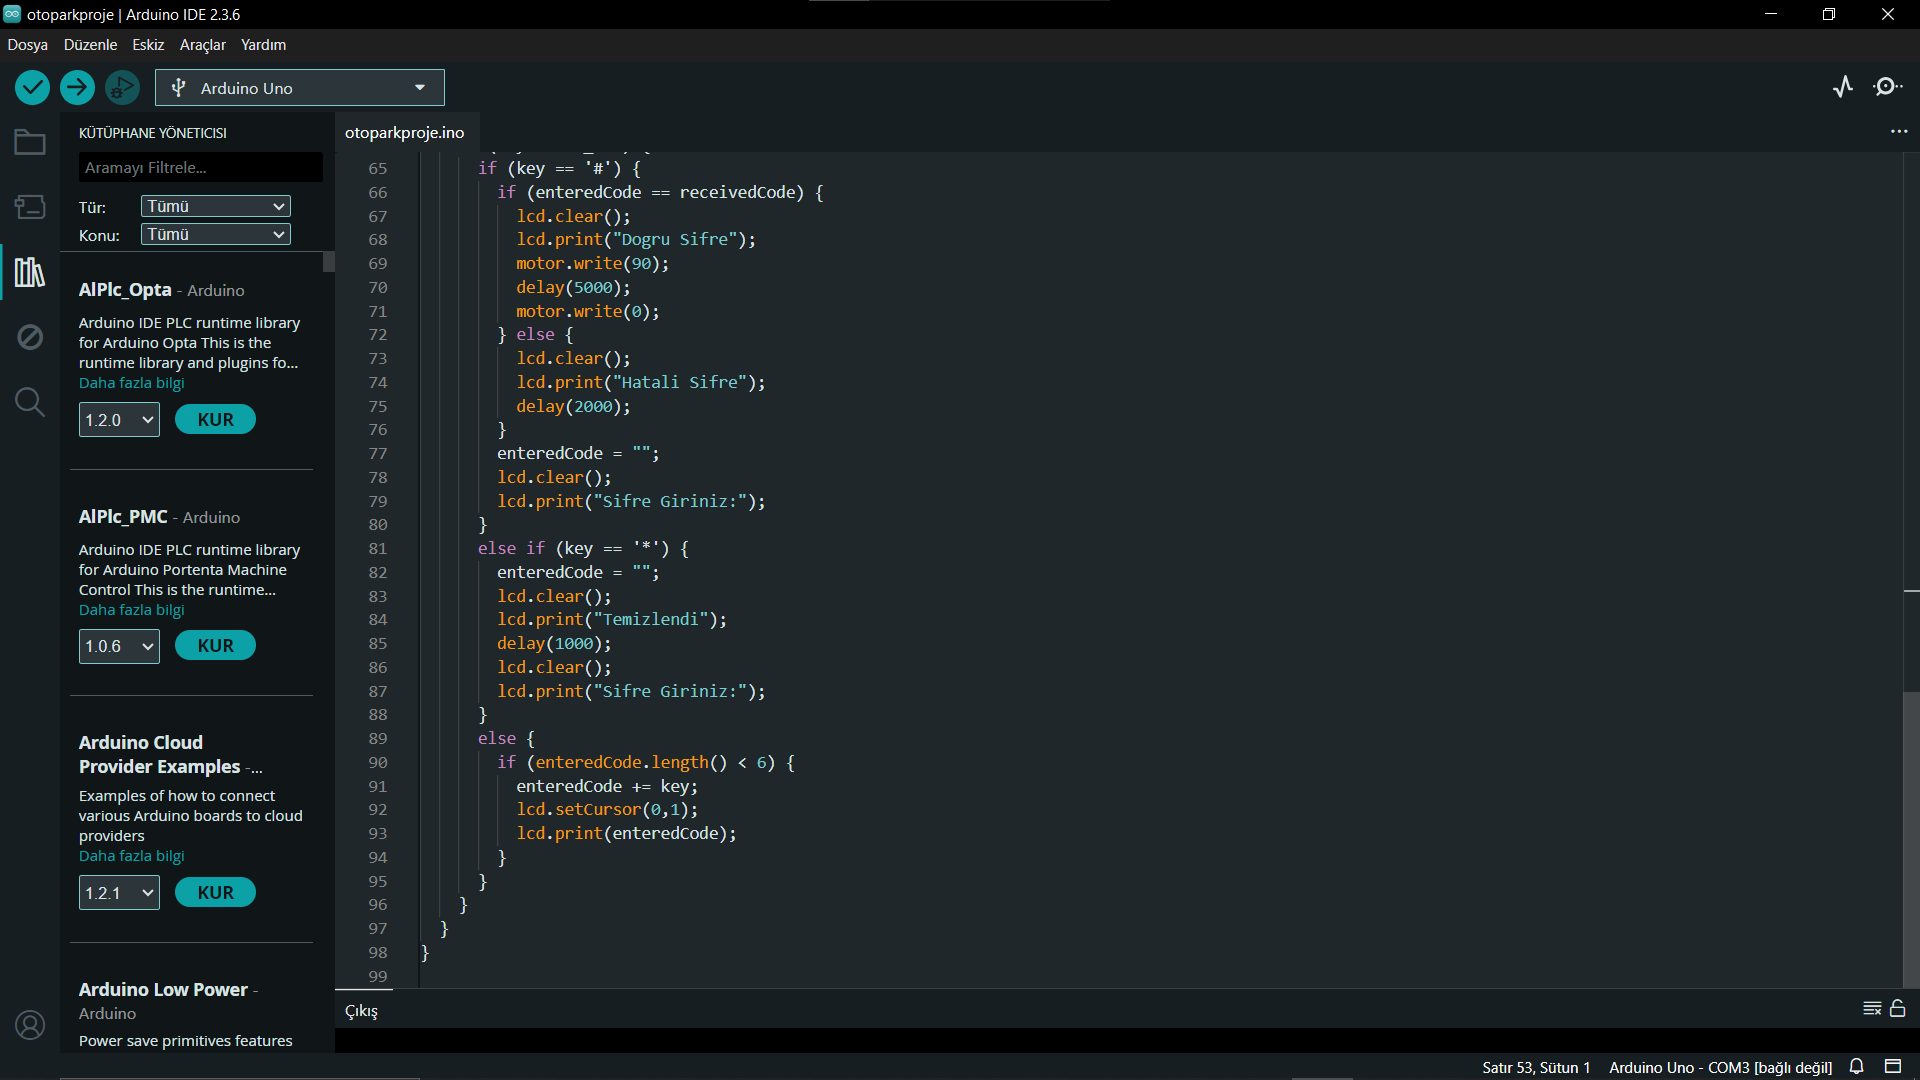Open the Araçlar menu
This screenshot has height=1080, width=1920.
pos(202,45)
